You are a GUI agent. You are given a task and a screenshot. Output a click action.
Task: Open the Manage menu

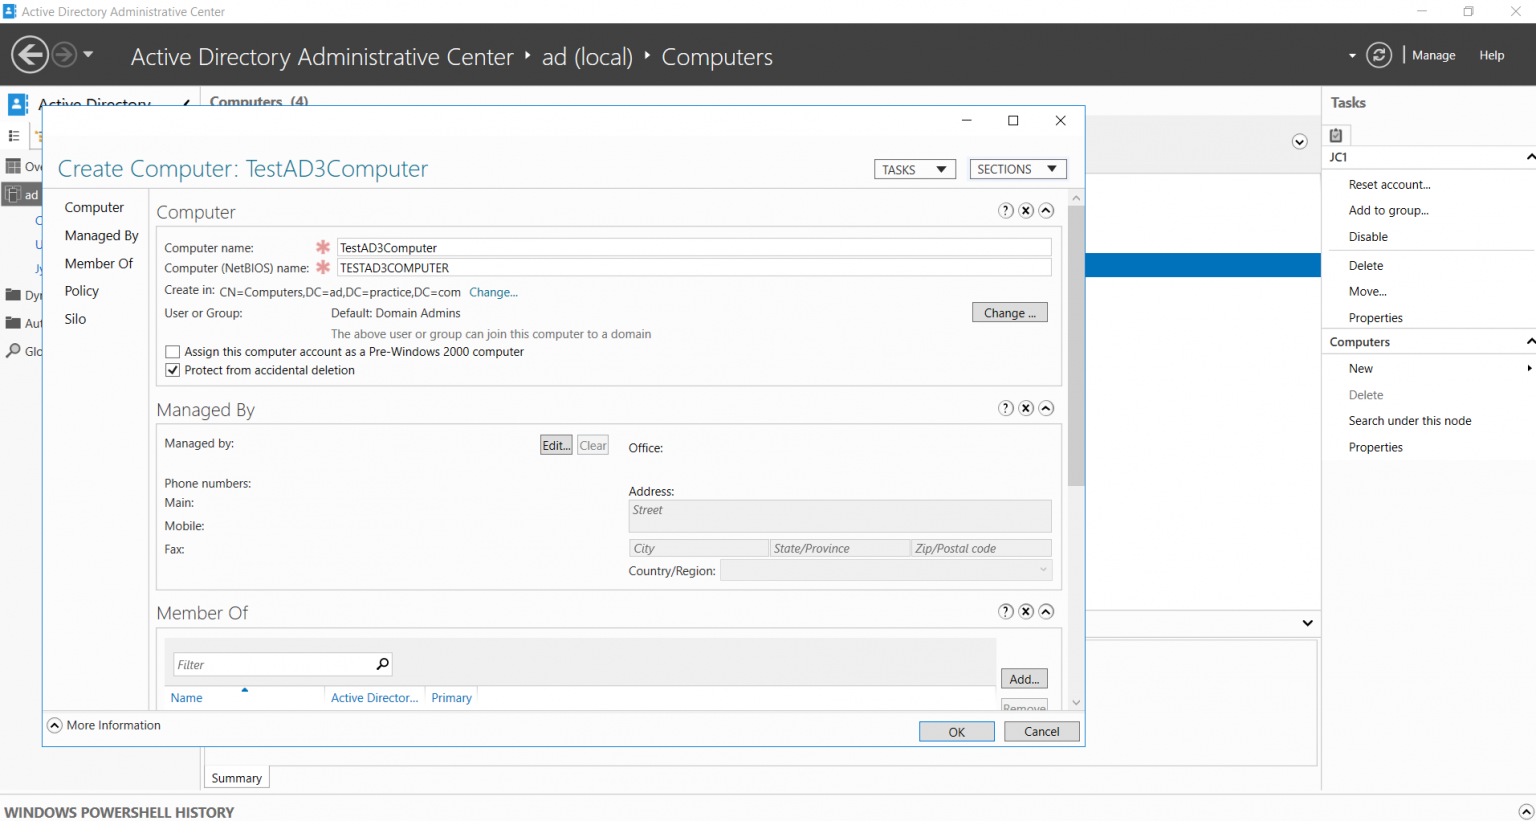pos(1433,55)
